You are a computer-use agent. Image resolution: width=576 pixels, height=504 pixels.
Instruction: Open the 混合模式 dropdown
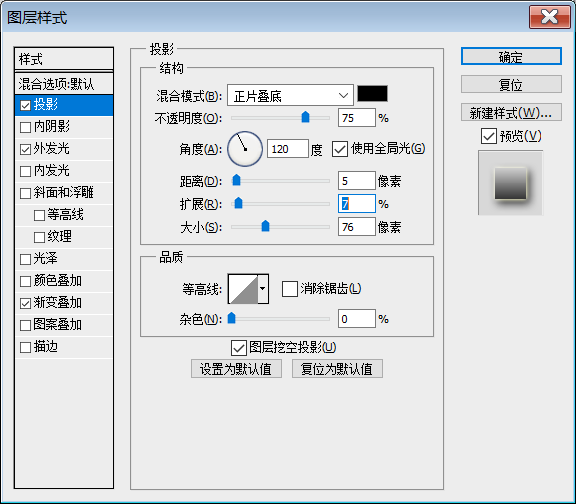290,96
